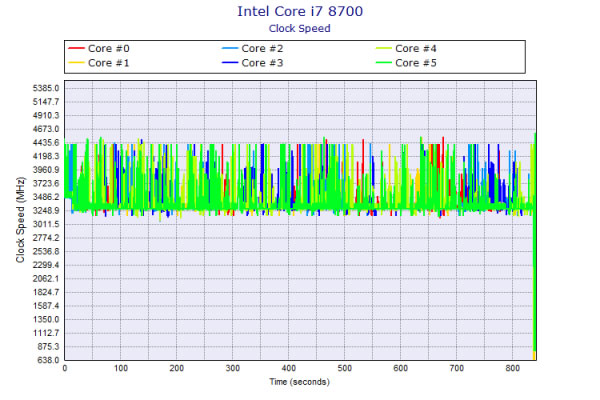Click the 638.0 y-axis label
This screenshot has height=400, width=600.
pos(48,360)
